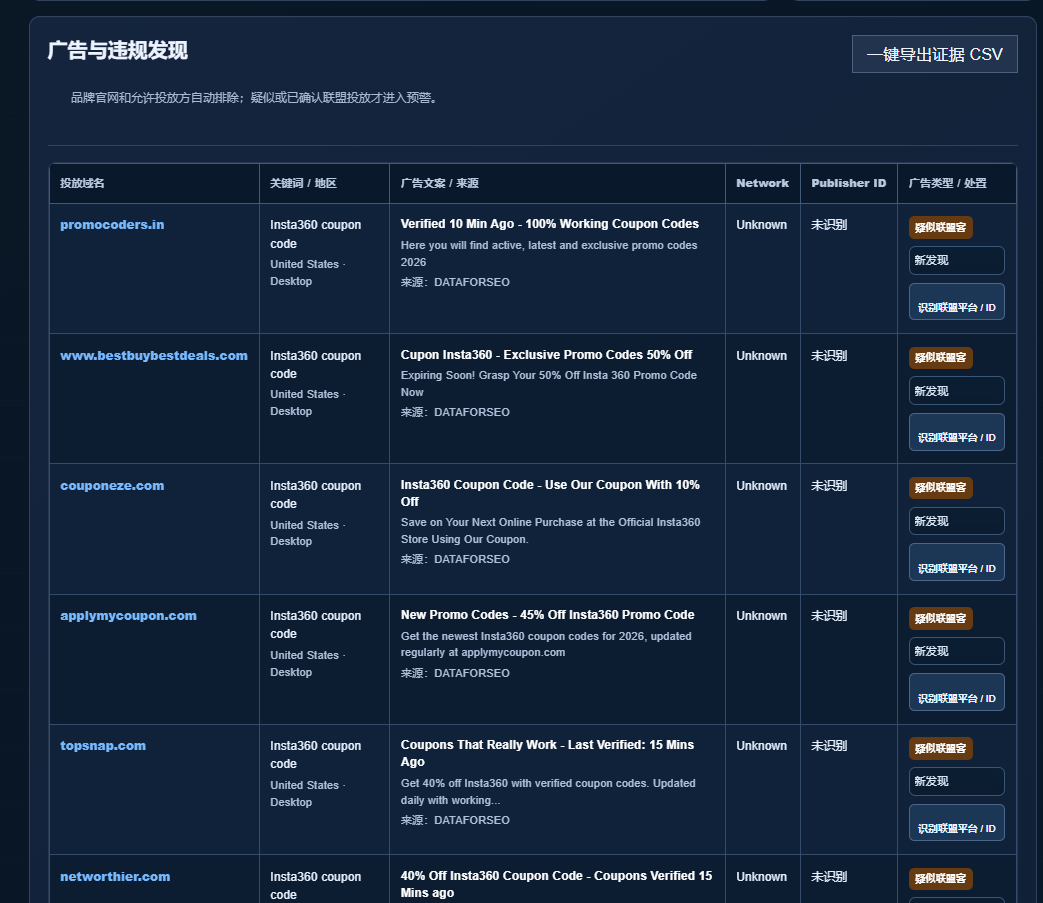Viewport: 1043px width, 903px height.
Task: Open the 新发现 status dropdown for topsnap.com
Action: [957, 781]
